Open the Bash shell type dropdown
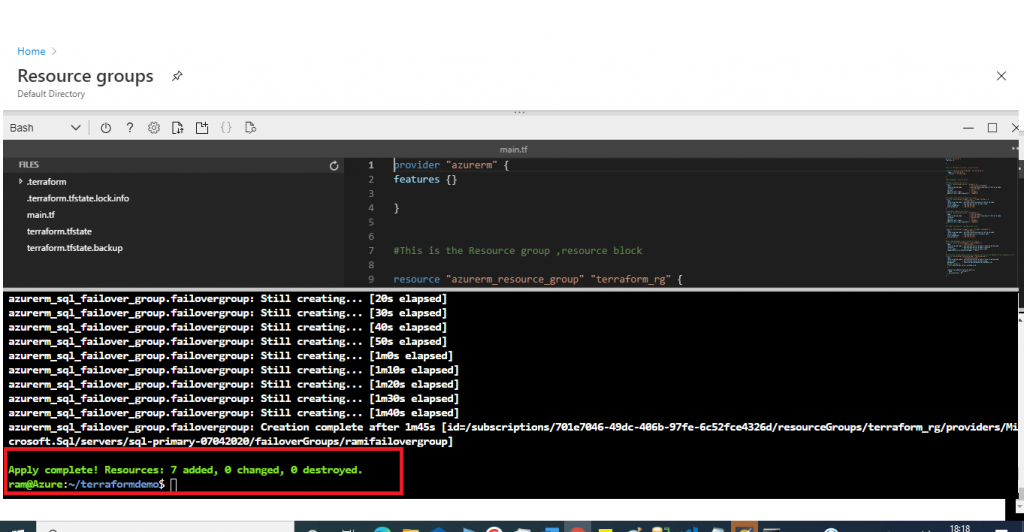The image size is (1024, 532). (45, 128)
